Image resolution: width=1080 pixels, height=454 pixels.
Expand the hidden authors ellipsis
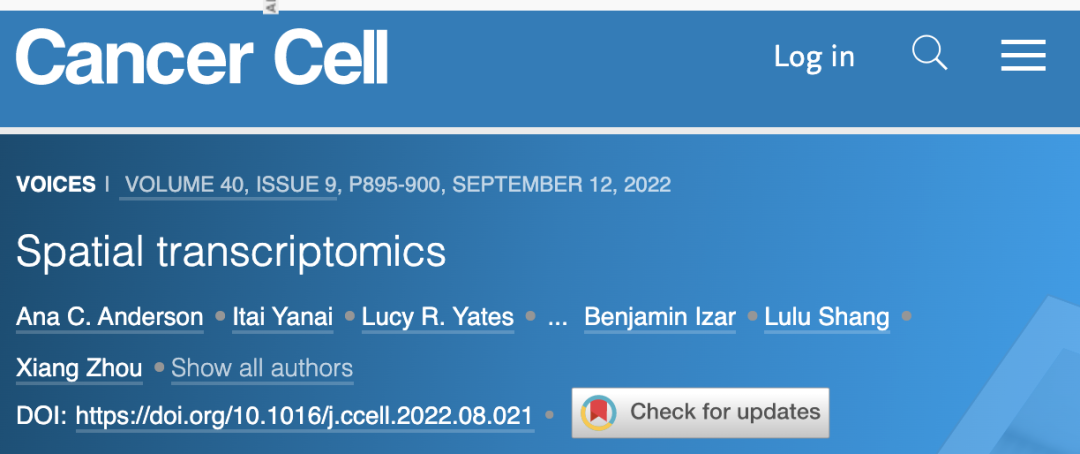pyautogui.click(x=557, y=319)
